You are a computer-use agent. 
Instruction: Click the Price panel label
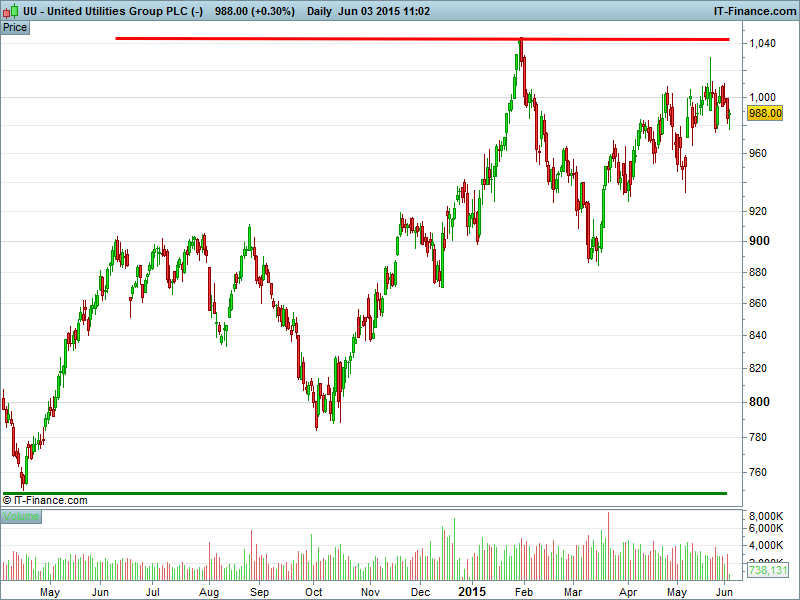[15, 27]
